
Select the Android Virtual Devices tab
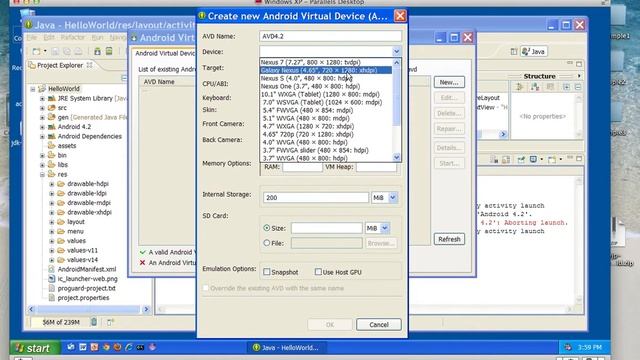click(164, 53)
